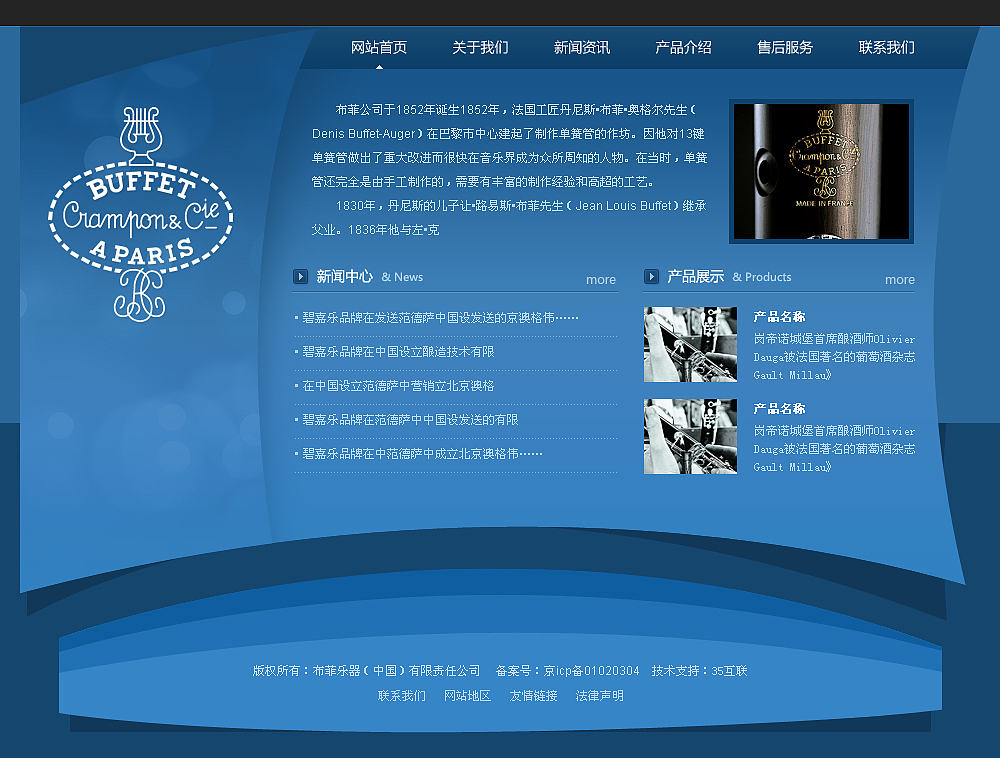Click the paragraph beginning 1830年，丹尼斯的儿子
The image size is (1000, 758).
click(x=509, y=217)
